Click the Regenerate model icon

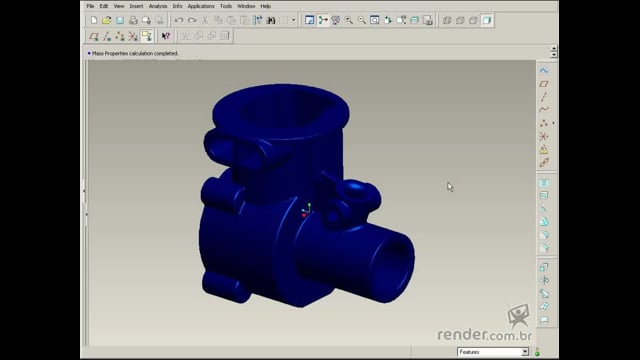click(258, 20)
